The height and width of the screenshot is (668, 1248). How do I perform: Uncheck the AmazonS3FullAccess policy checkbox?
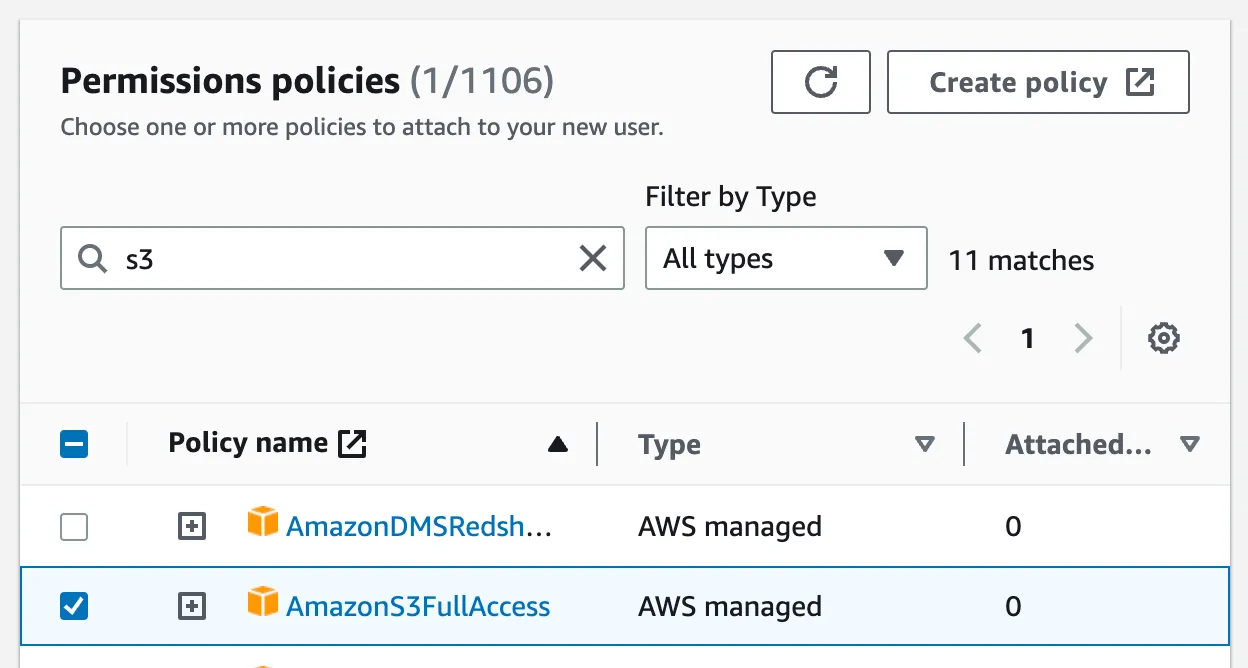point(74,606)
